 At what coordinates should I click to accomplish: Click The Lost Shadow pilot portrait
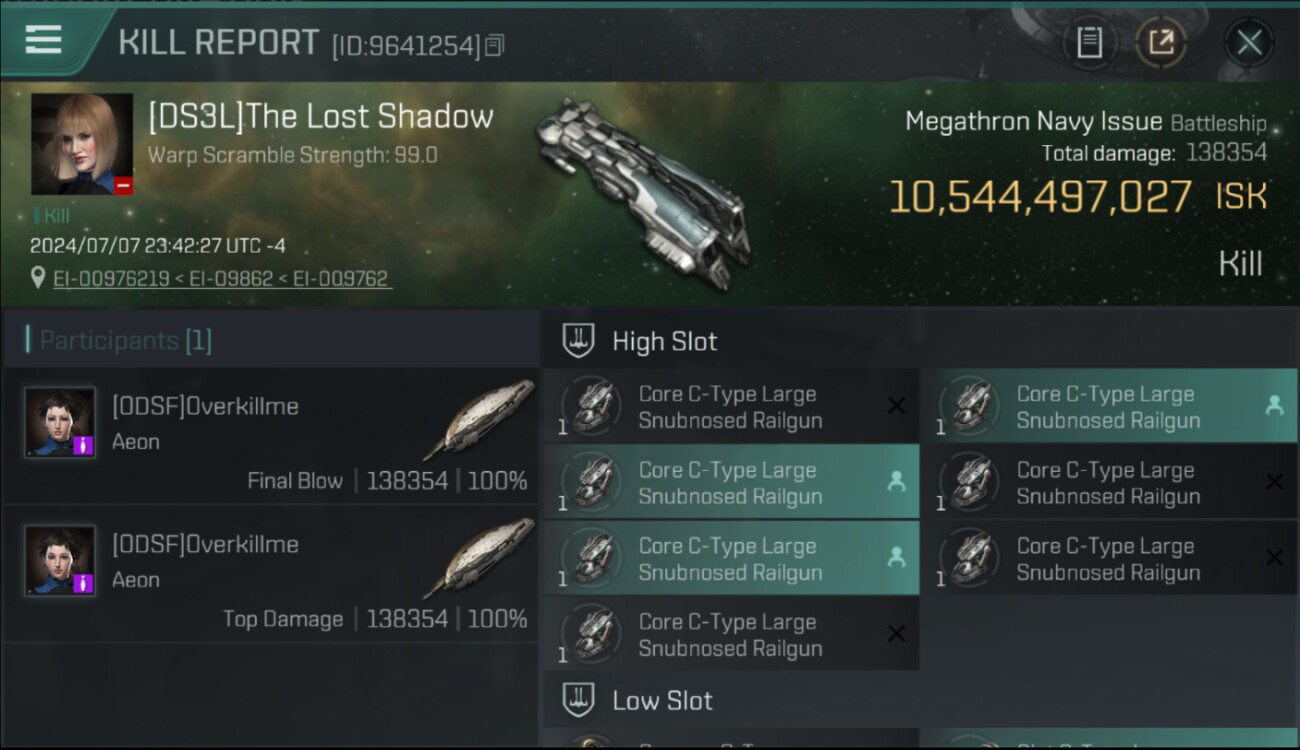[x=82, y=144]
